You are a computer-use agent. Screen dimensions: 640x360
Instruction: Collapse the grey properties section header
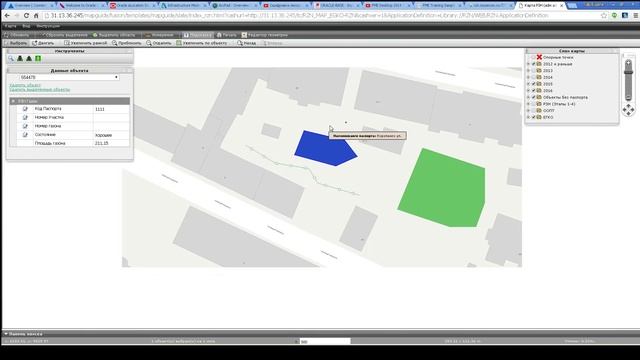click(x=69, y=100)
